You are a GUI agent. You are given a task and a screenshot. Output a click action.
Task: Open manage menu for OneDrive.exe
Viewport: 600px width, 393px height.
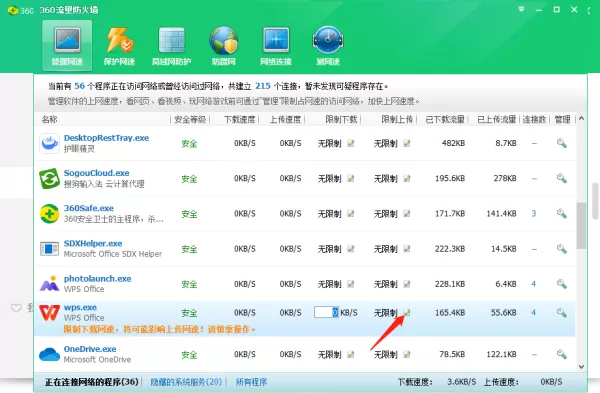coord(561,354)
